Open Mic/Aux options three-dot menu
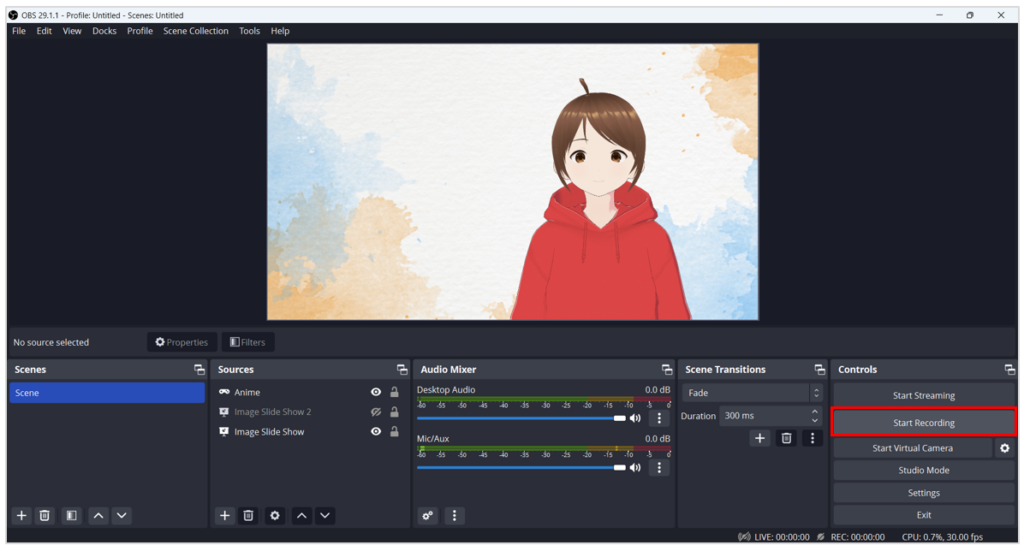Viewport: 1024px width, 551px height. click(659, 467)
